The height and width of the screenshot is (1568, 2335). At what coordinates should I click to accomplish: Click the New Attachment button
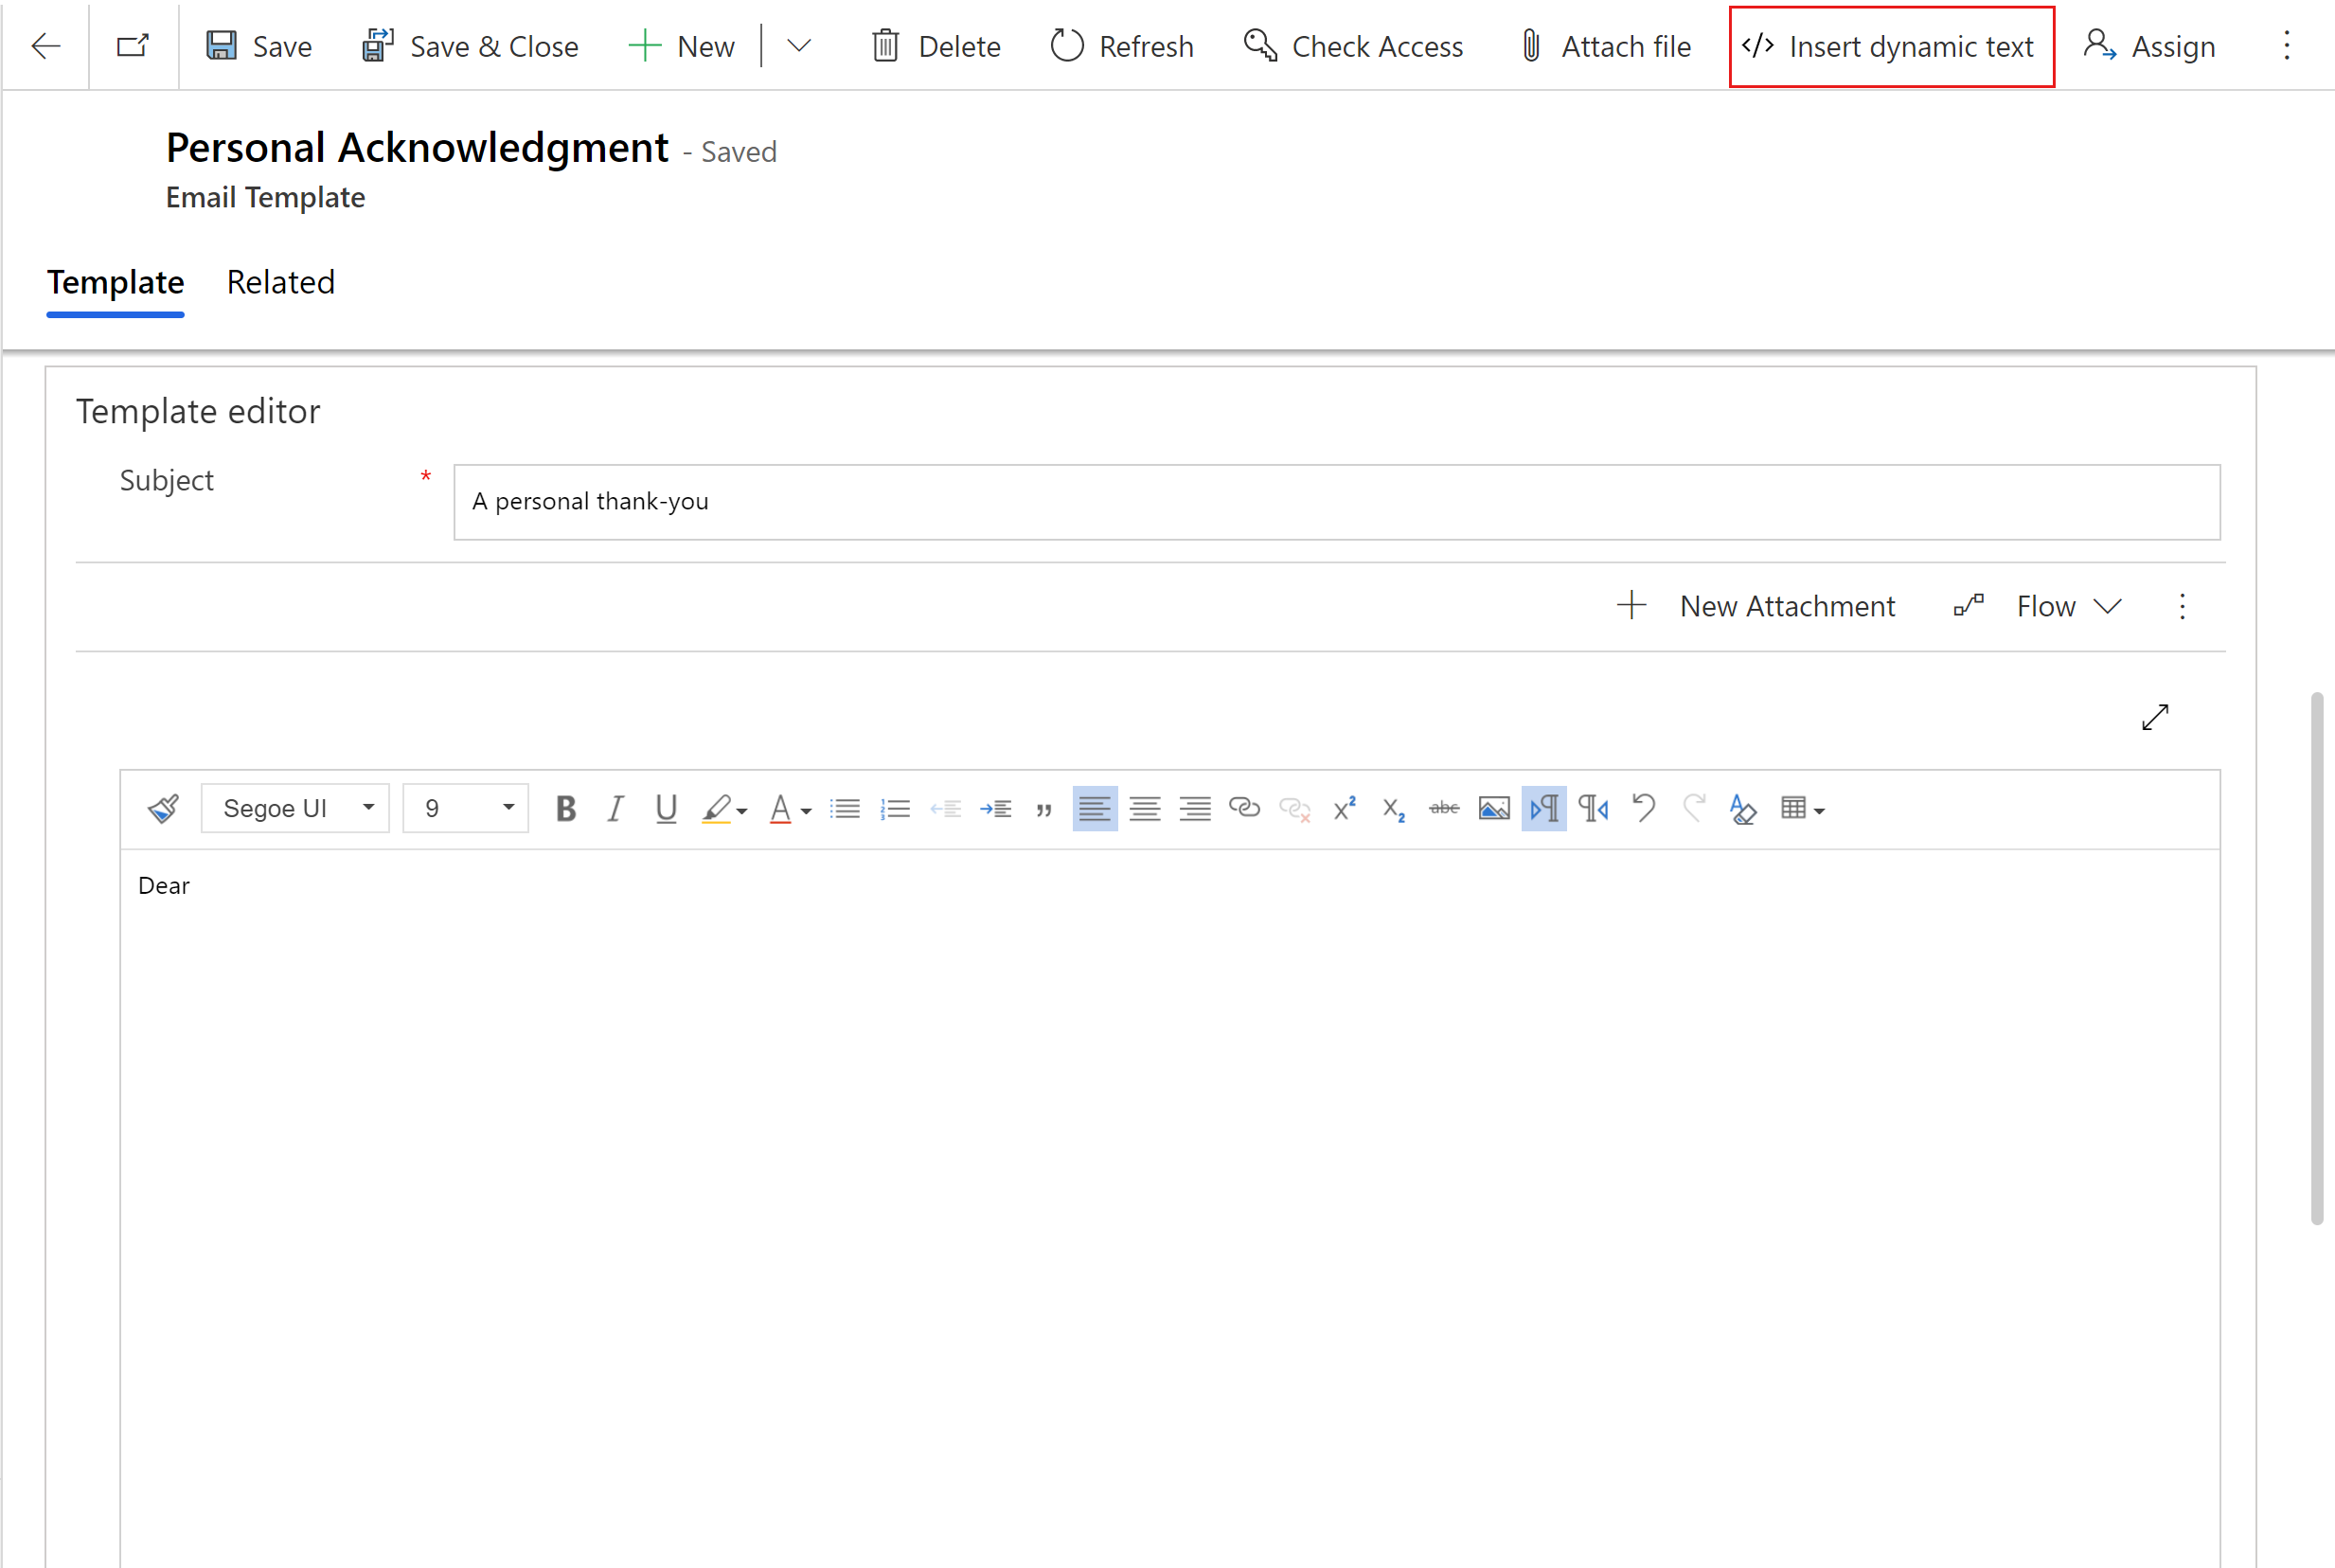pos(1755,605)
